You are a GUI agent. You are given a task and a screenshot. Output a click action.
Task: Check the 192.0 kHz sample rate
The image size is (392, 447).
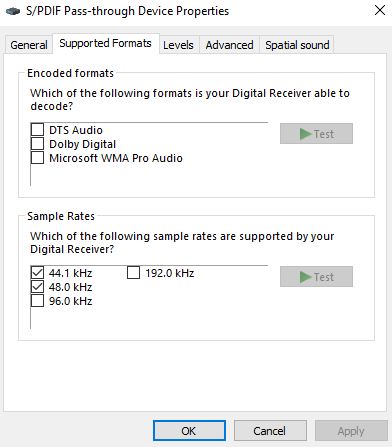click(133, 272)
